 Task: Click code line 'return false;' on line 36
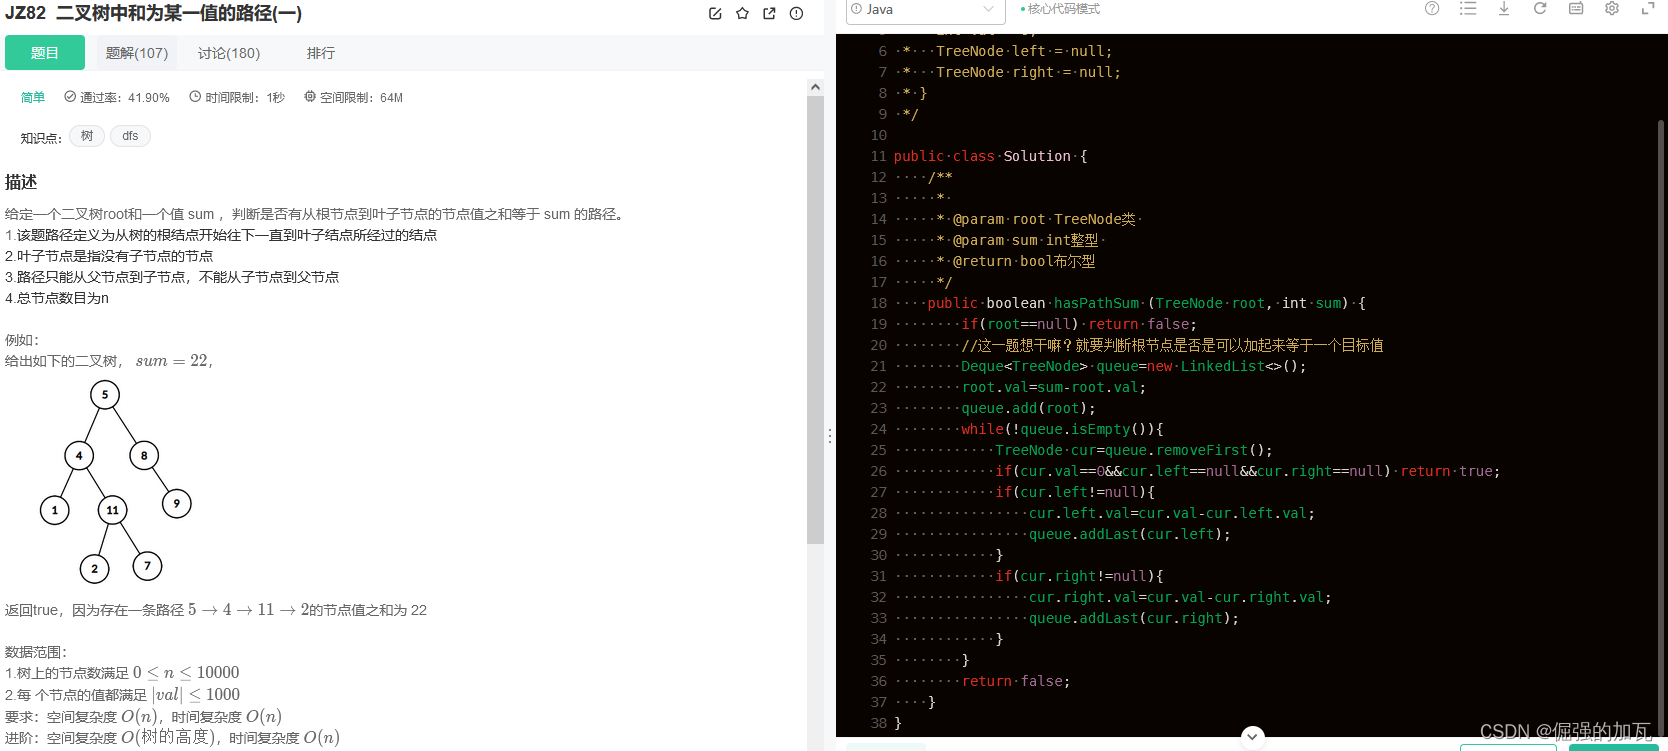[x=1016, y=681]
